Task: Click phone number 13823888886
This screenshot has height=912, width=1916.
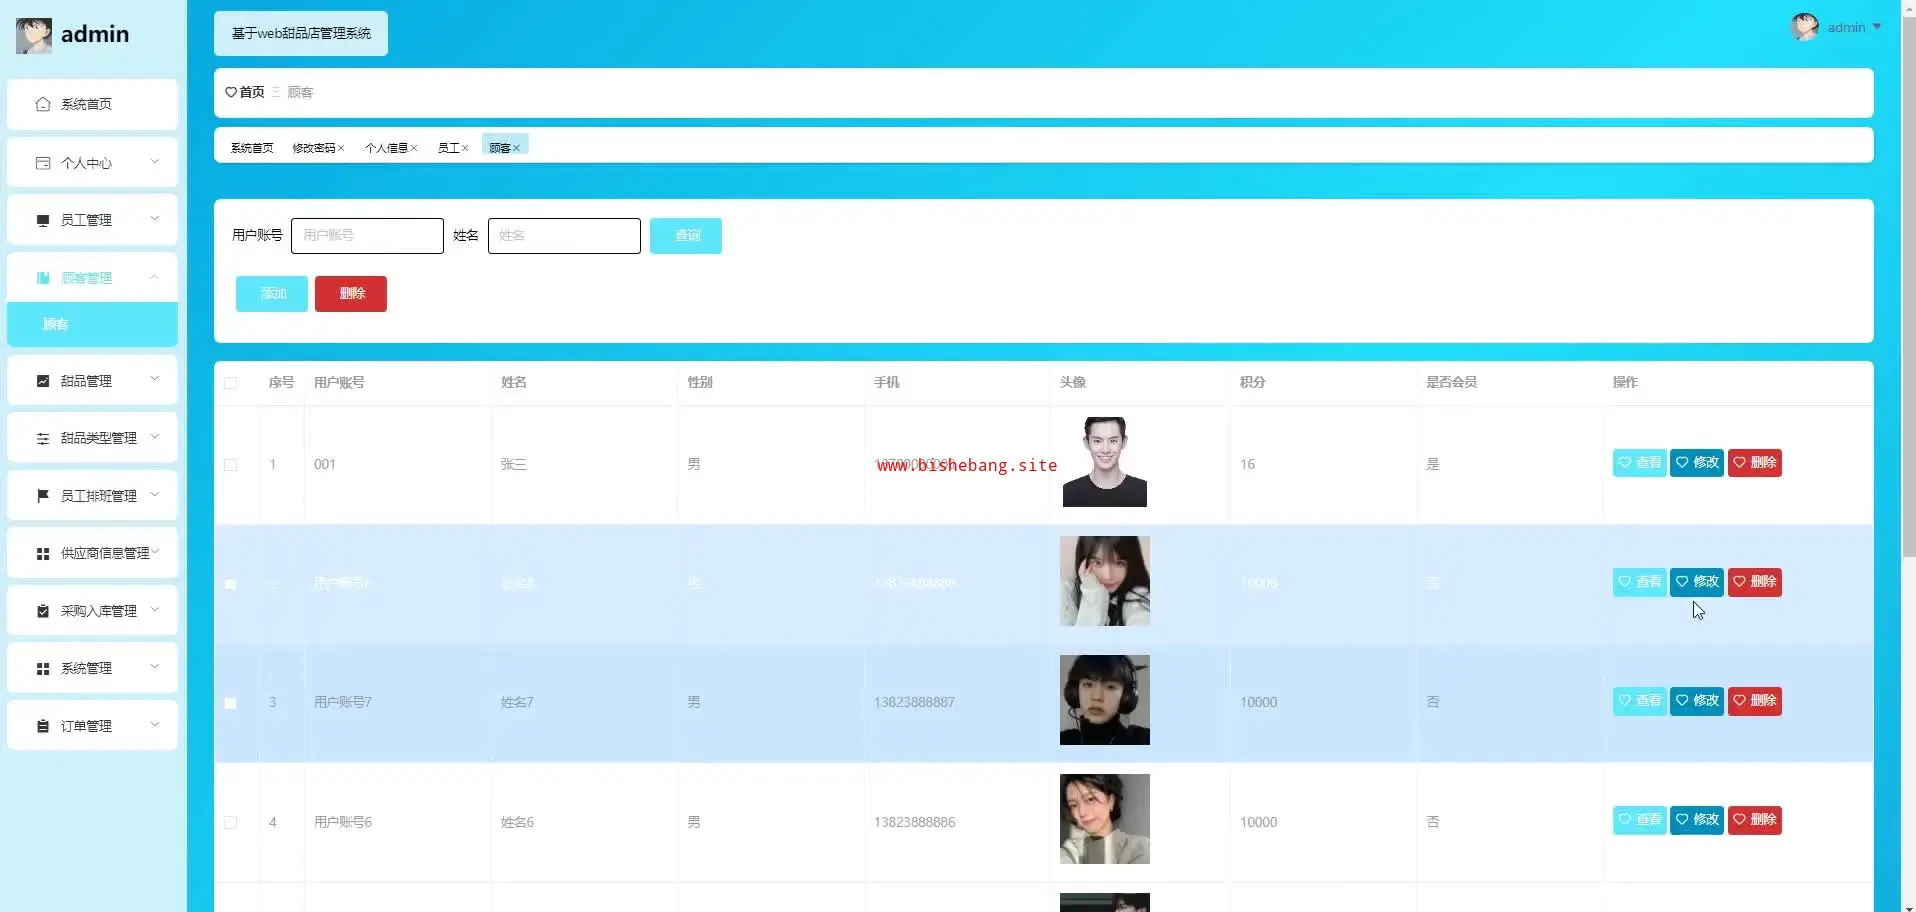Action: [x=915, y=822]
